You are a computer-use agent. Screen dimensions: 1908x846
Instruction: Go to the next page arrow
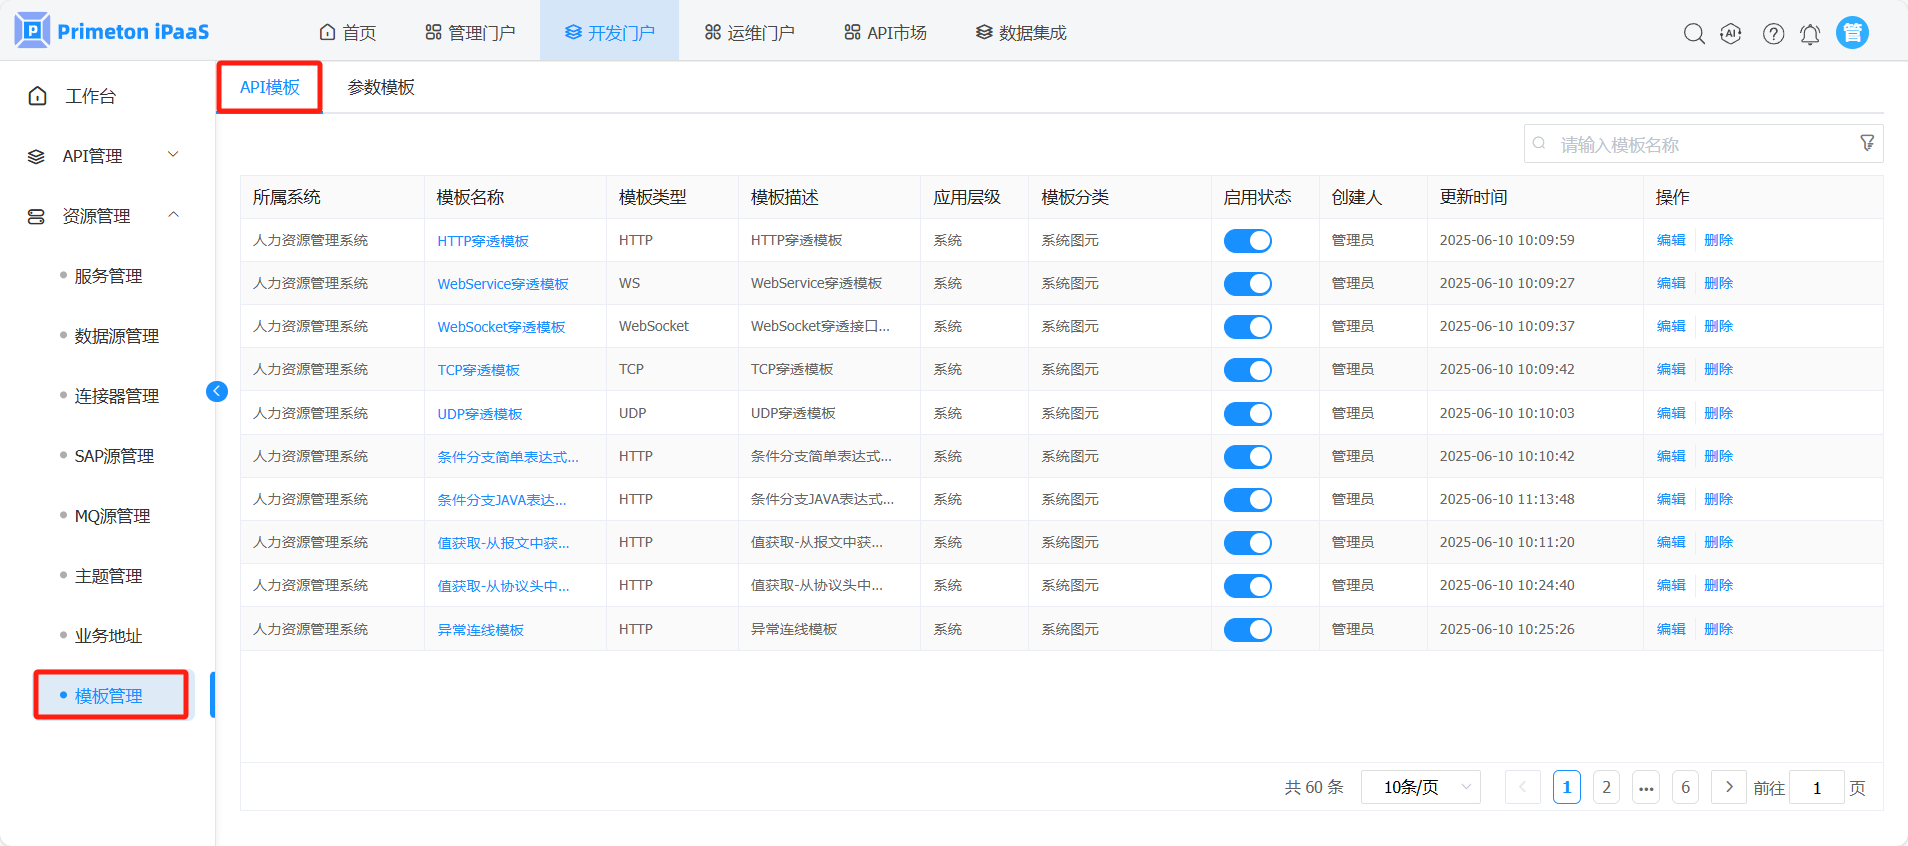[x=1728, y=787]
